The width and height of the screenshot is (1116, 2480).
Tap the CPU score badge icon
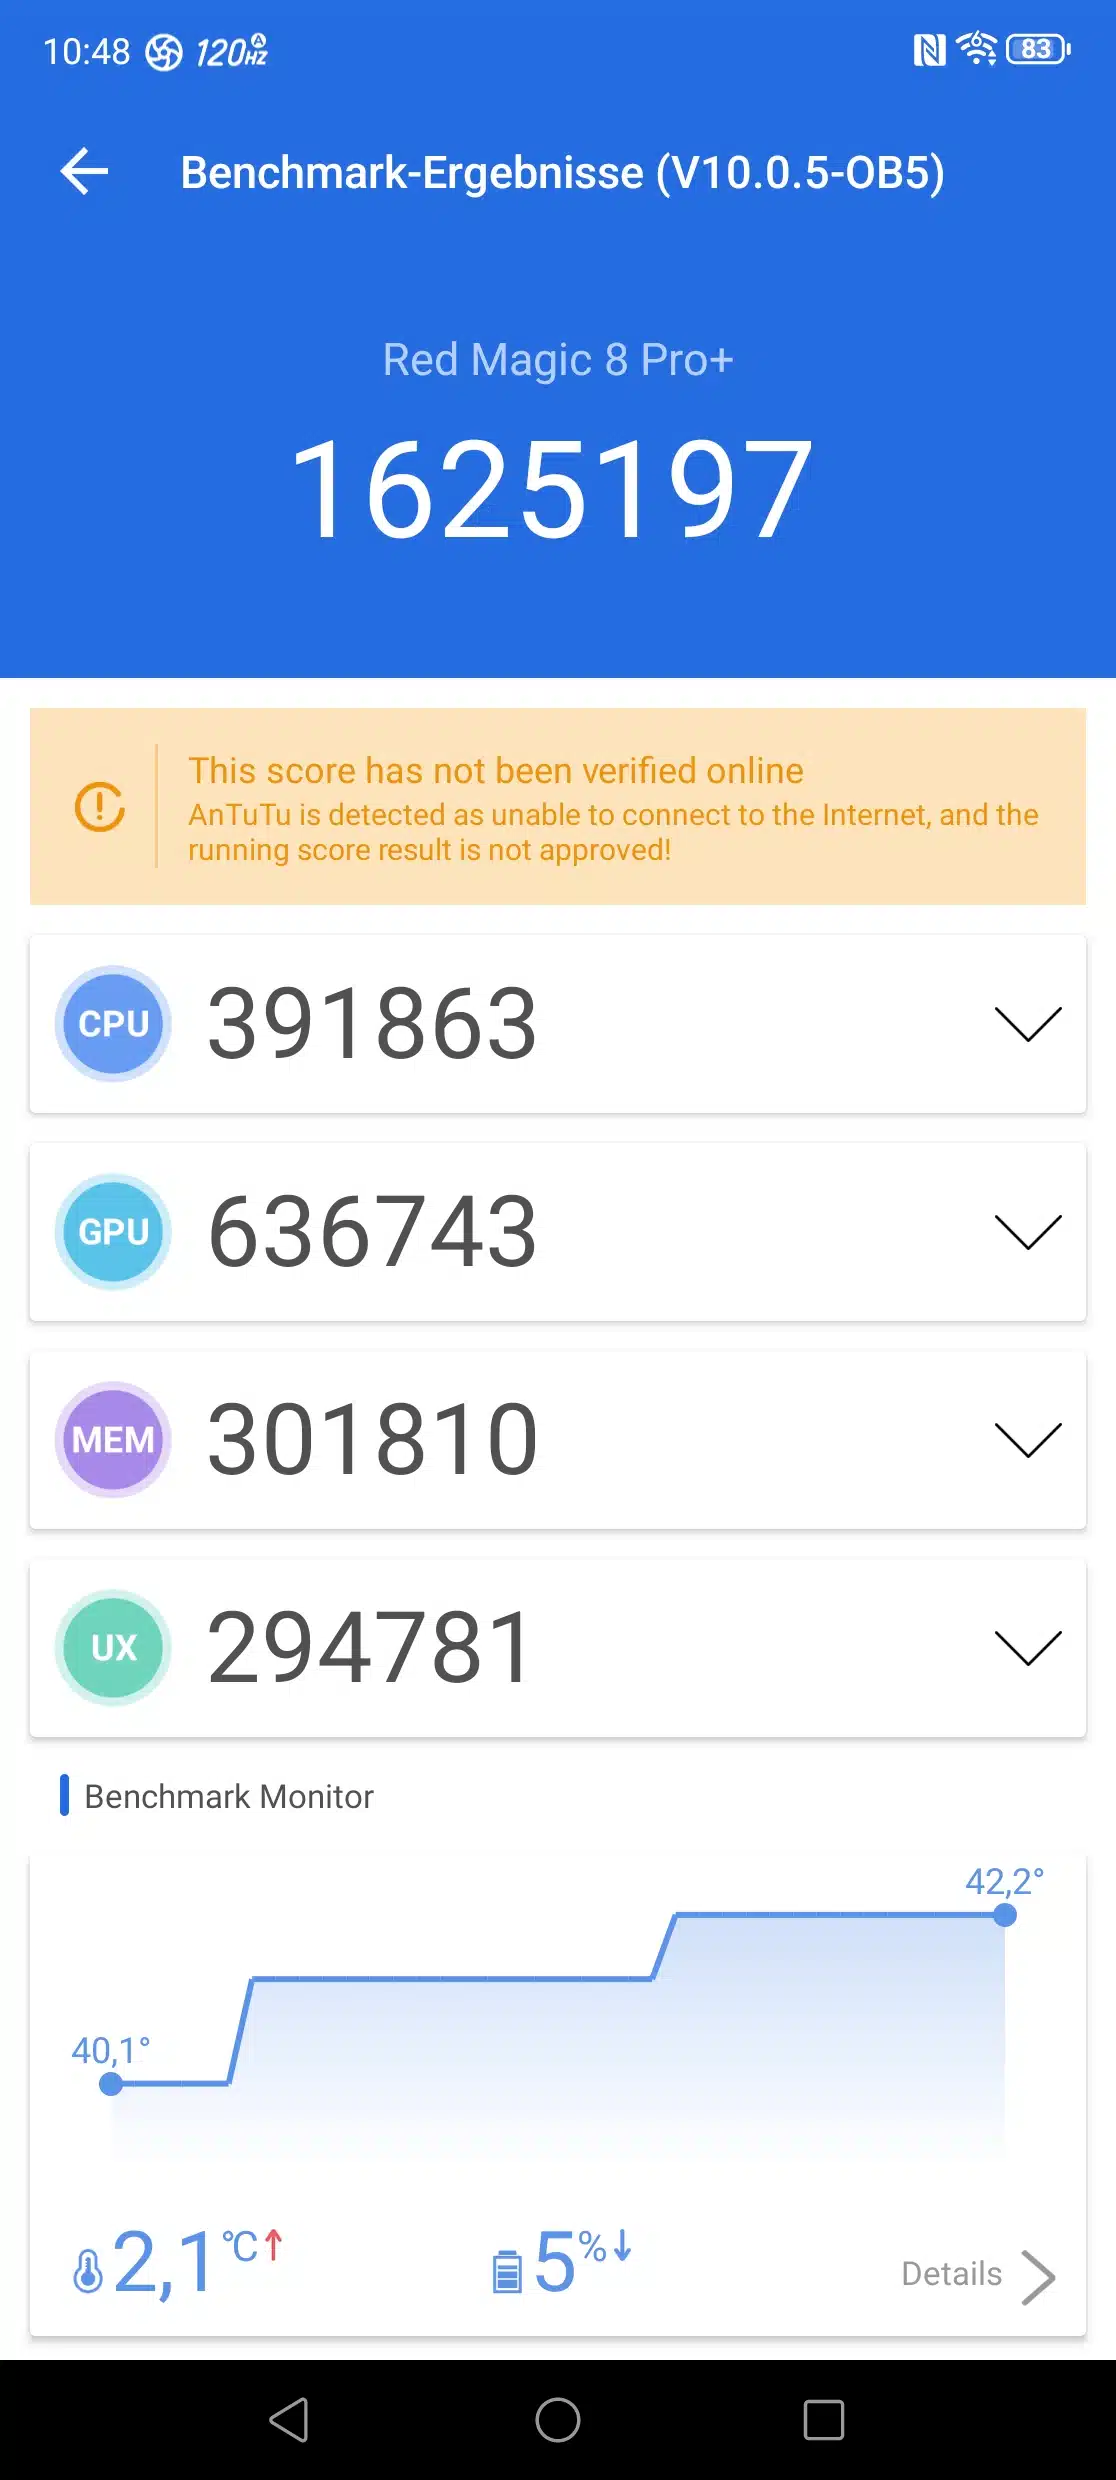pyautogui.click(x=113, y=1023)
